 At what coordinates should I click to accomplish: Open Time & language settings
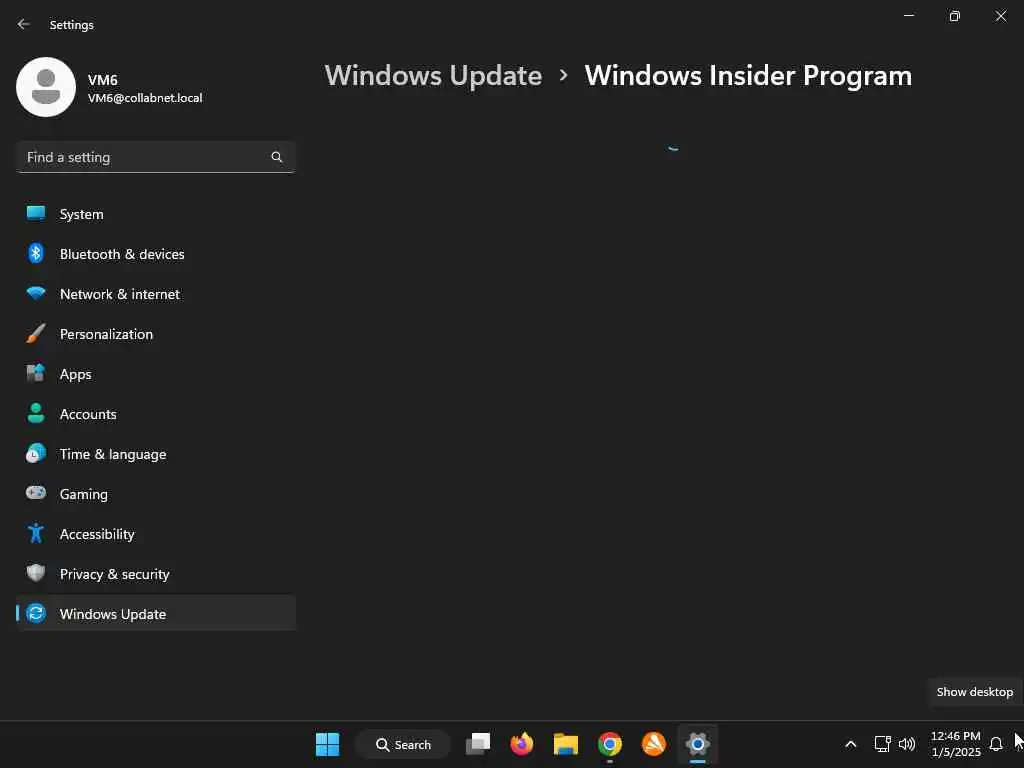pyautogui.click(x=113, y=455)
